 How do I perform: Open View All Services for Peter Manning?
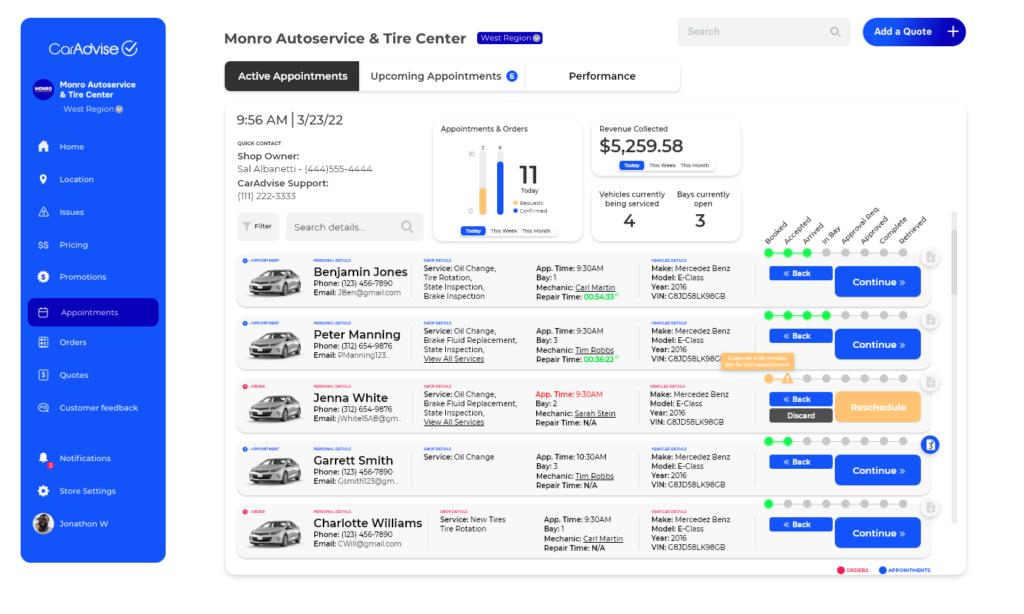454,359
